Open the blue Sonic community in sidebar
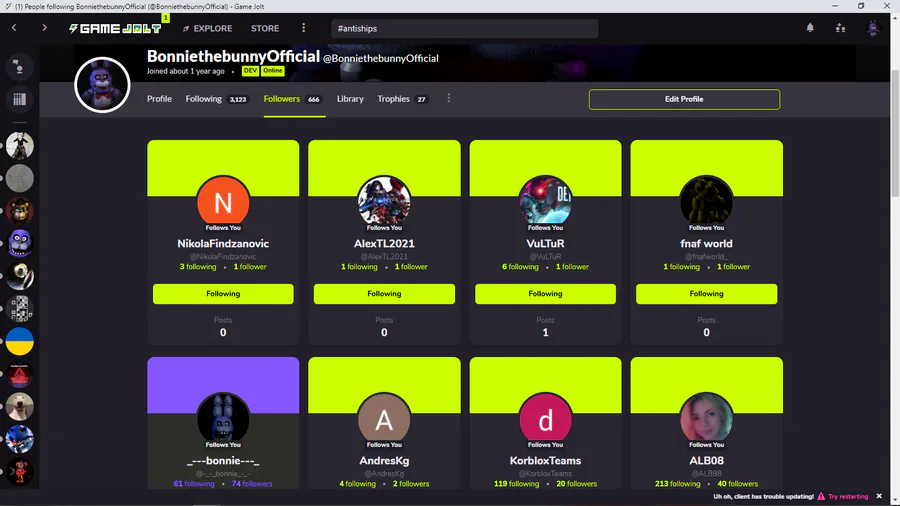 tap(20, 439)
